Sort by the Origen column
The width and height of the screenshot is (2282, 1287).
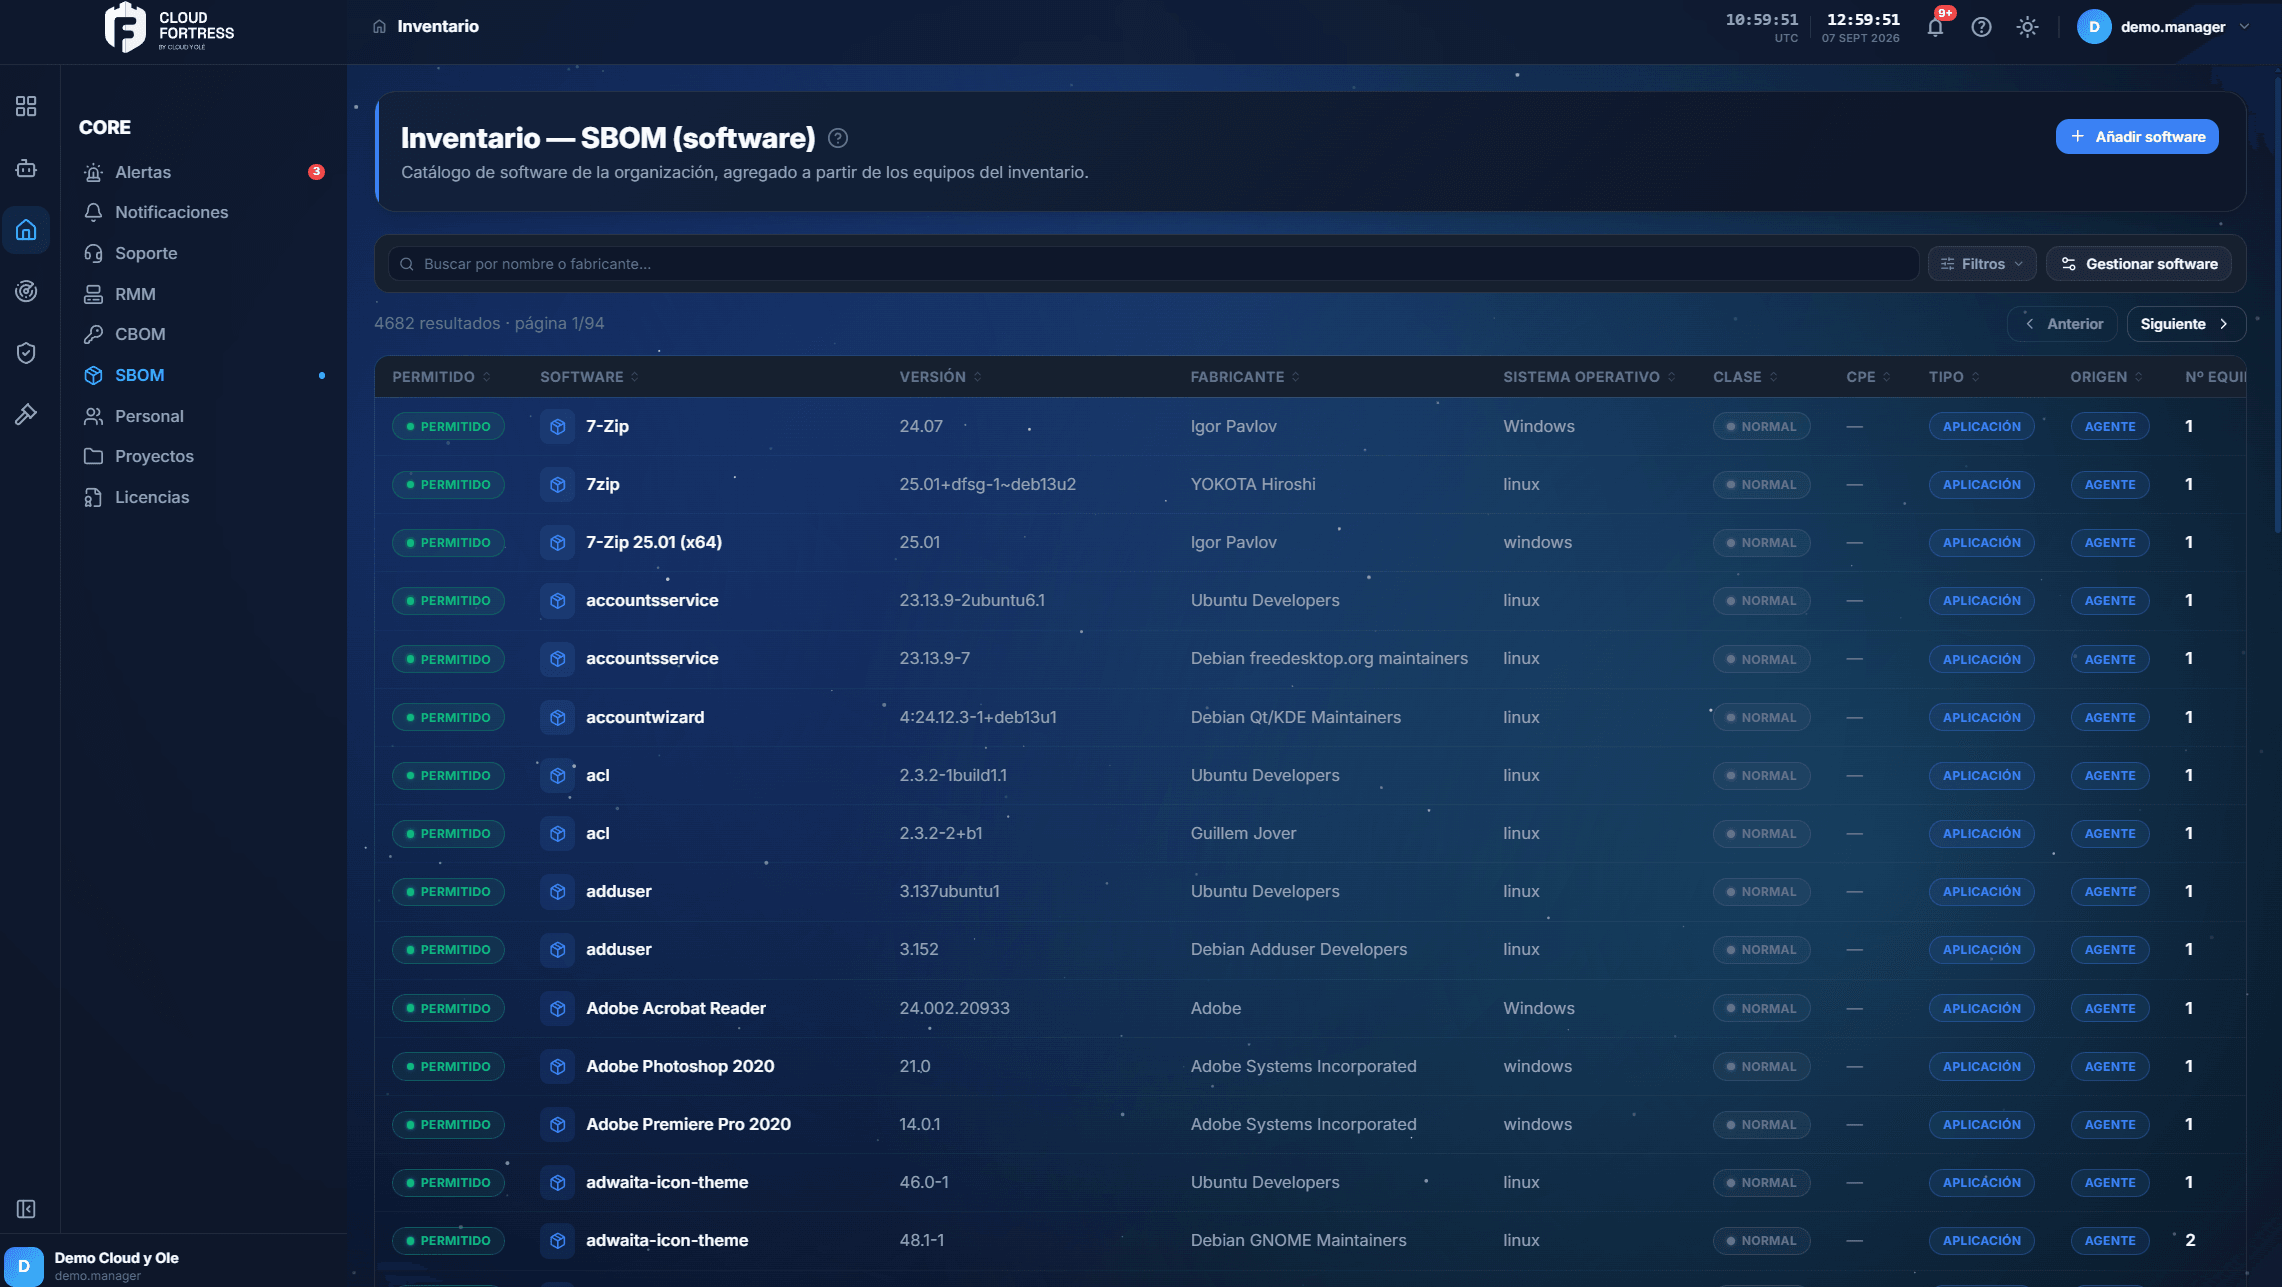point(2106,377)
